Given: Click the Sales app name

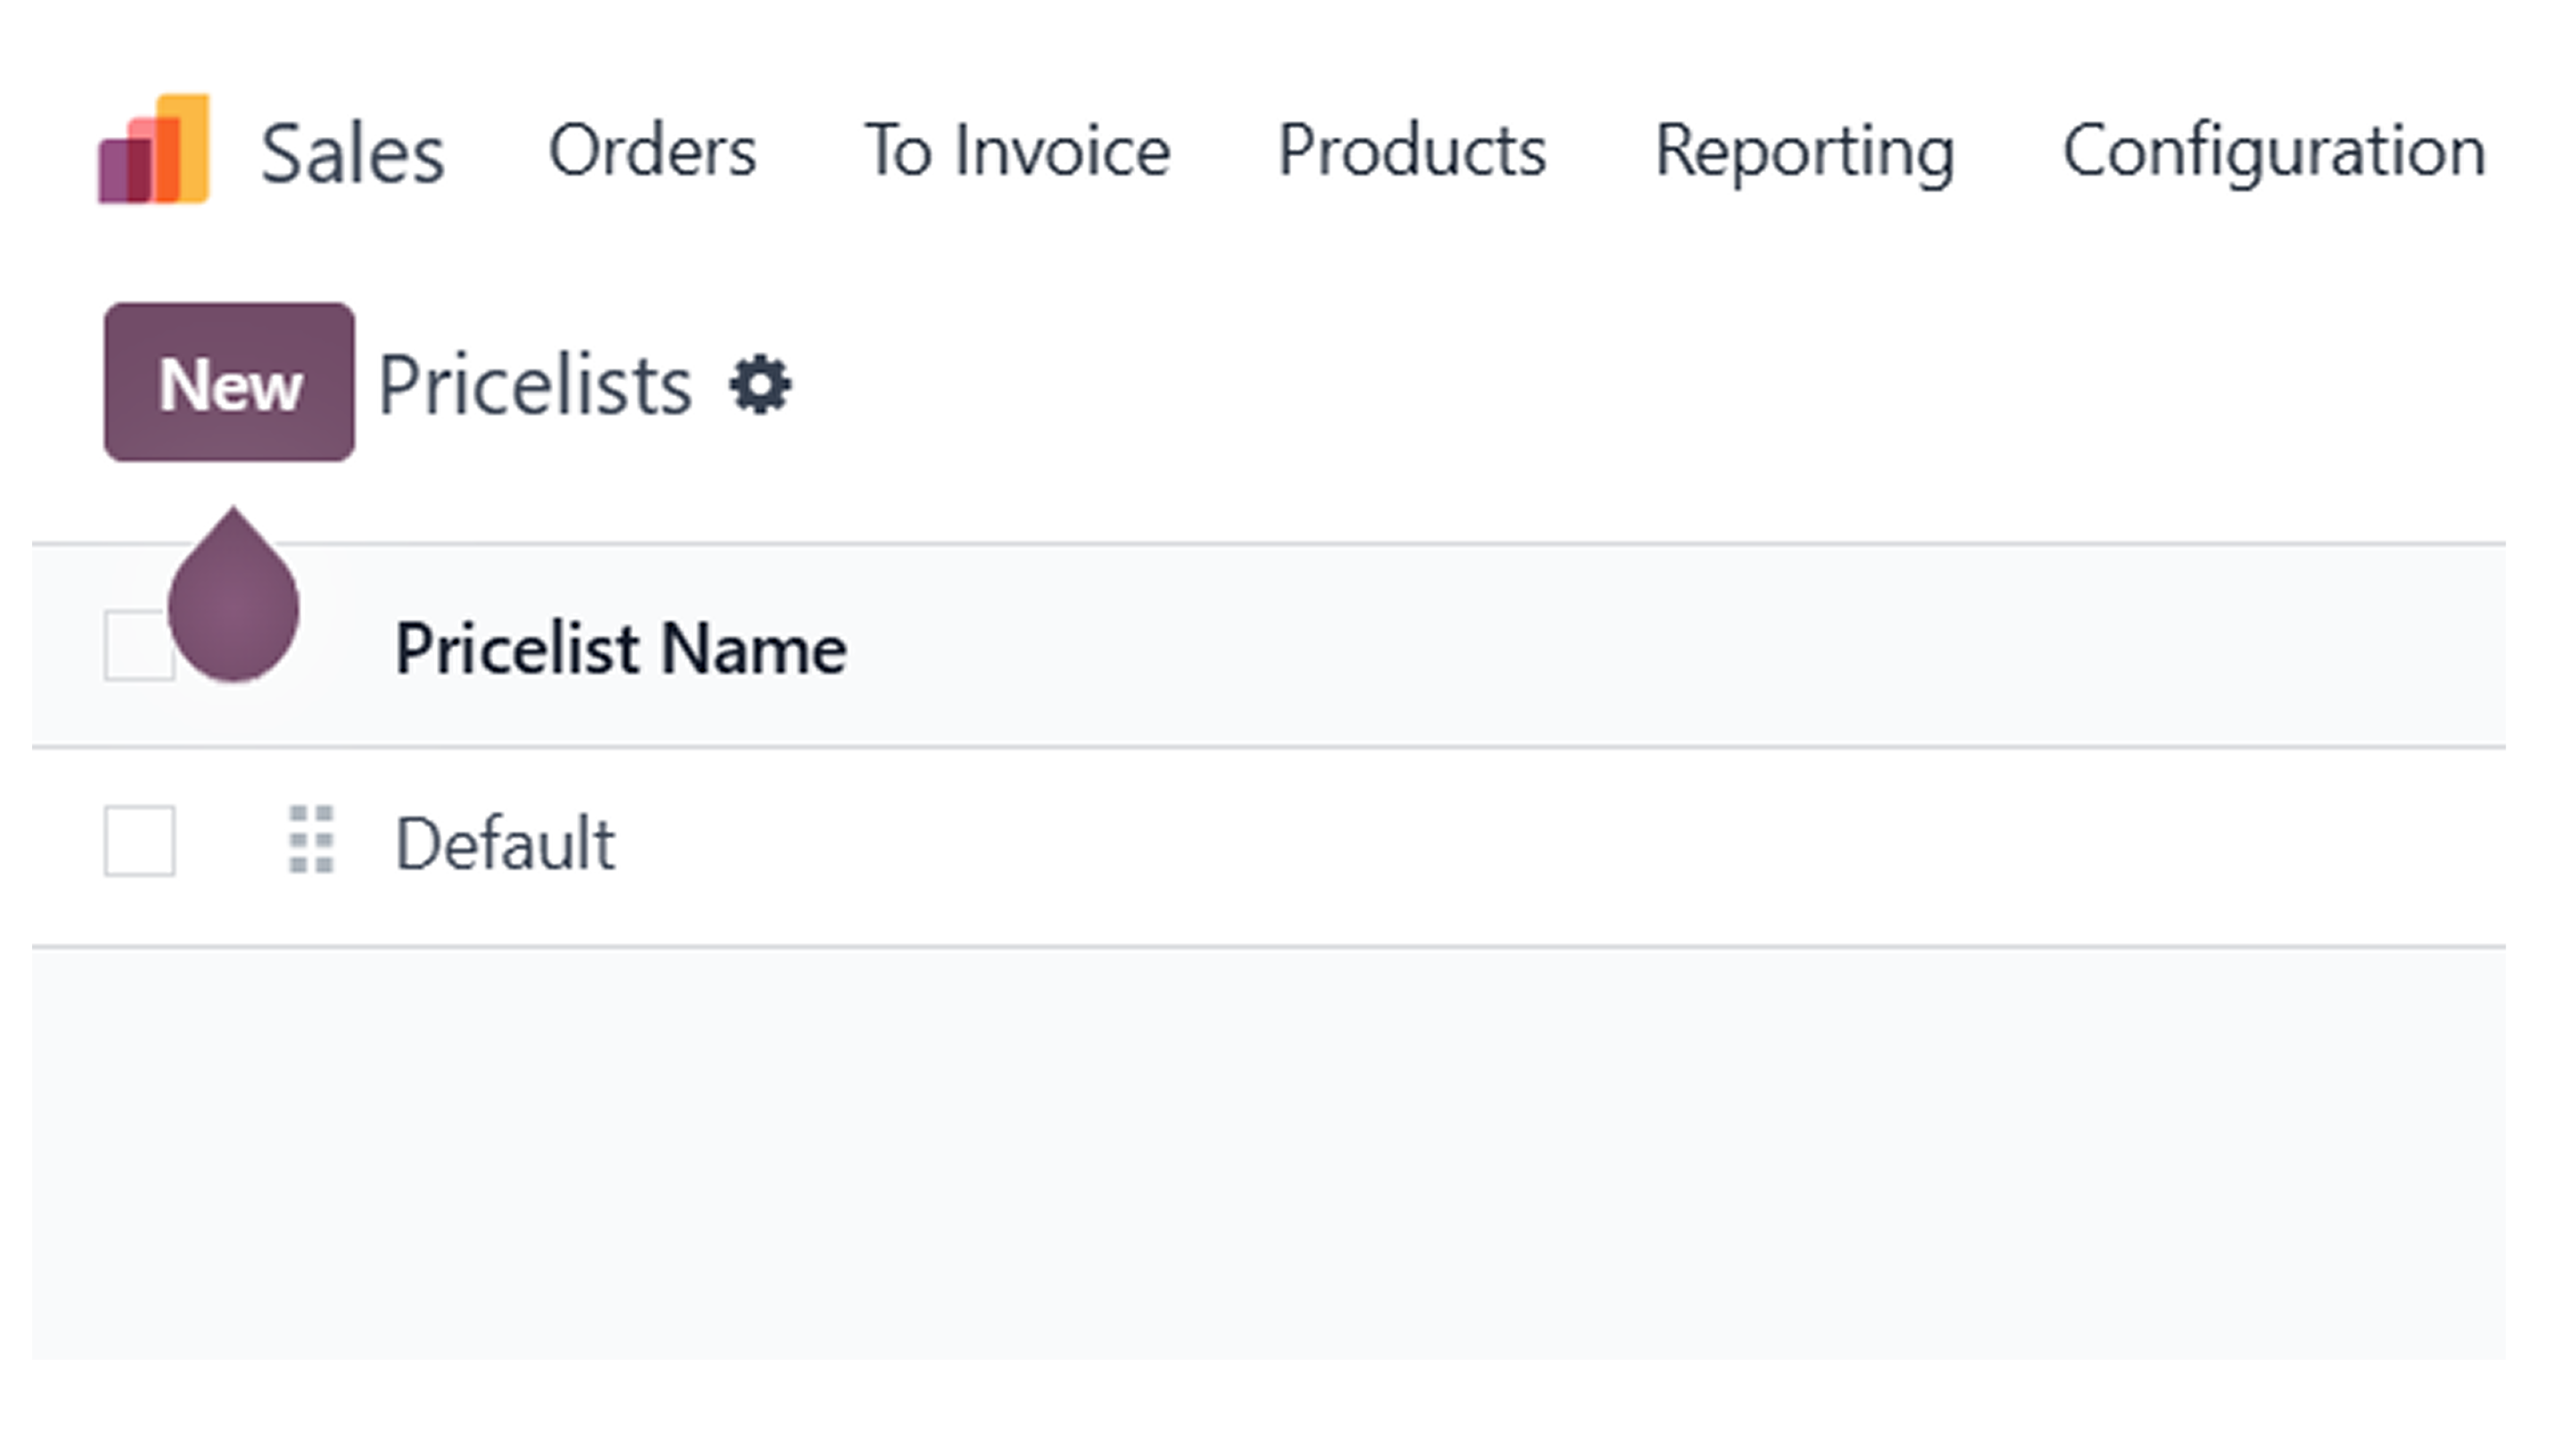Looking at the screenshot, I should [353, 153].
